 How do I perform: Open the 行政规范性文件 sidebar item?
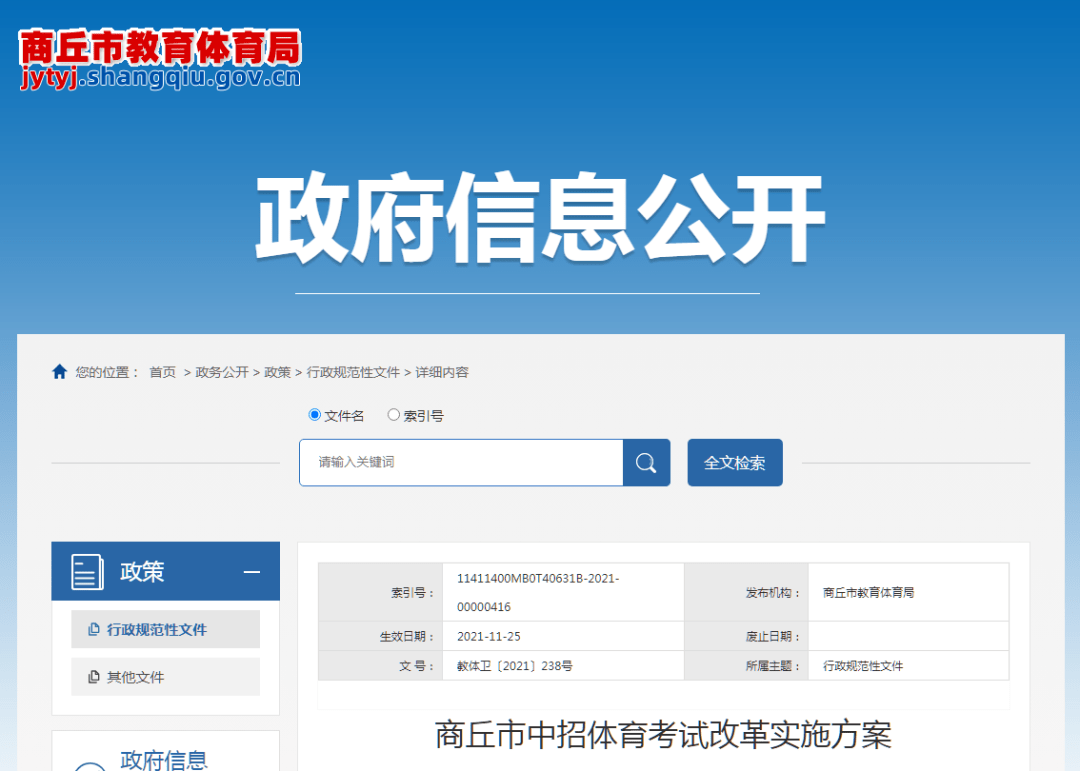tap(165, 629)
